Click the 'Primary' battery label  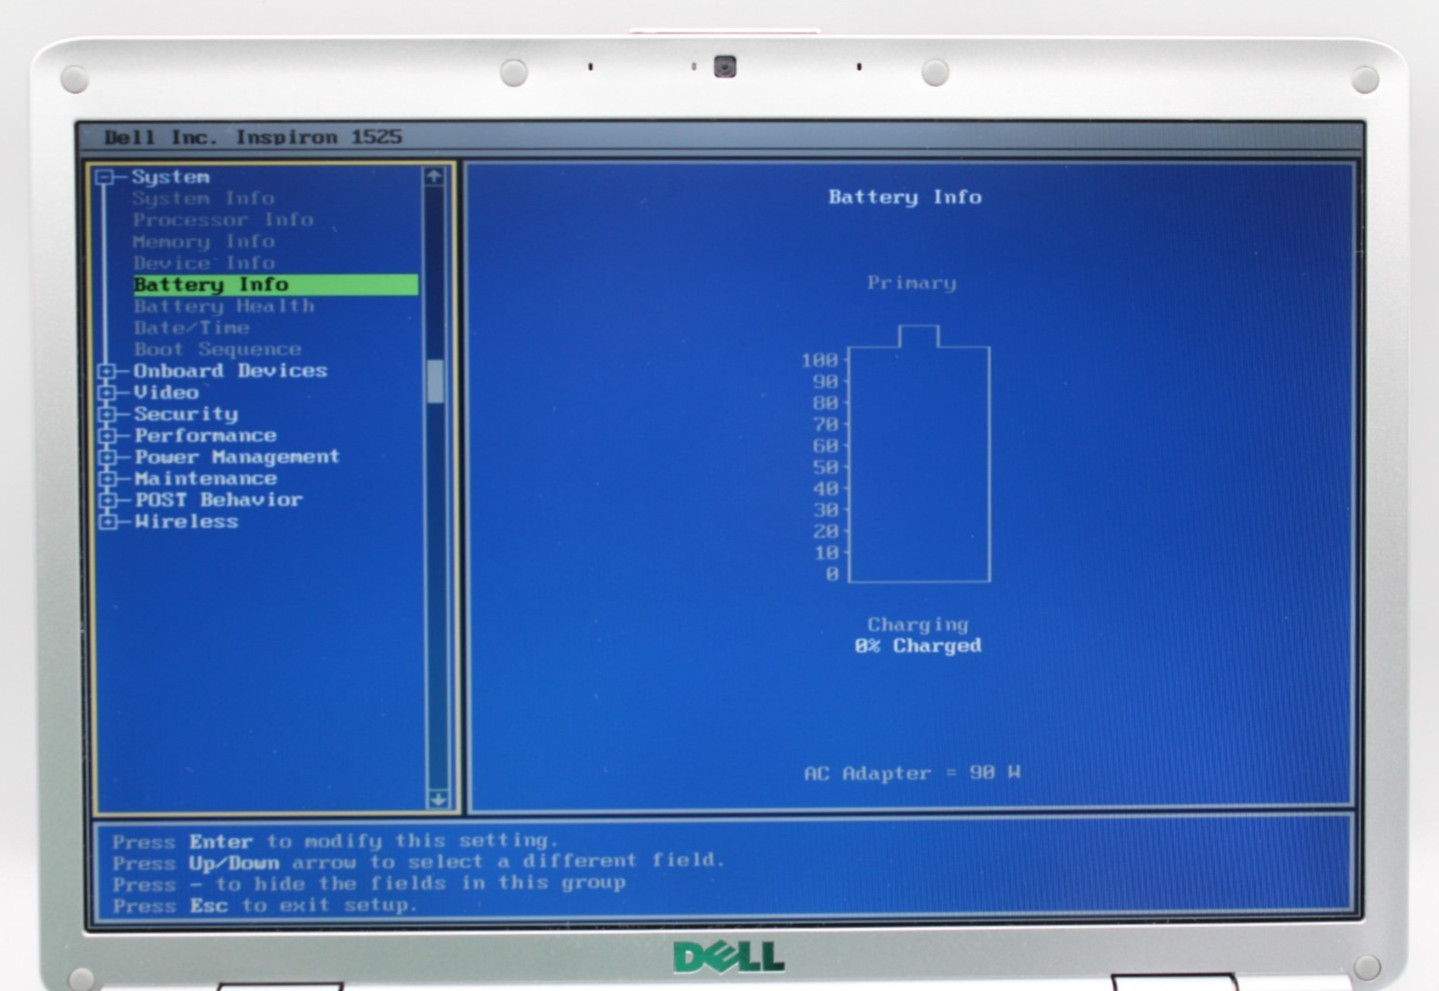click(911, 283)
